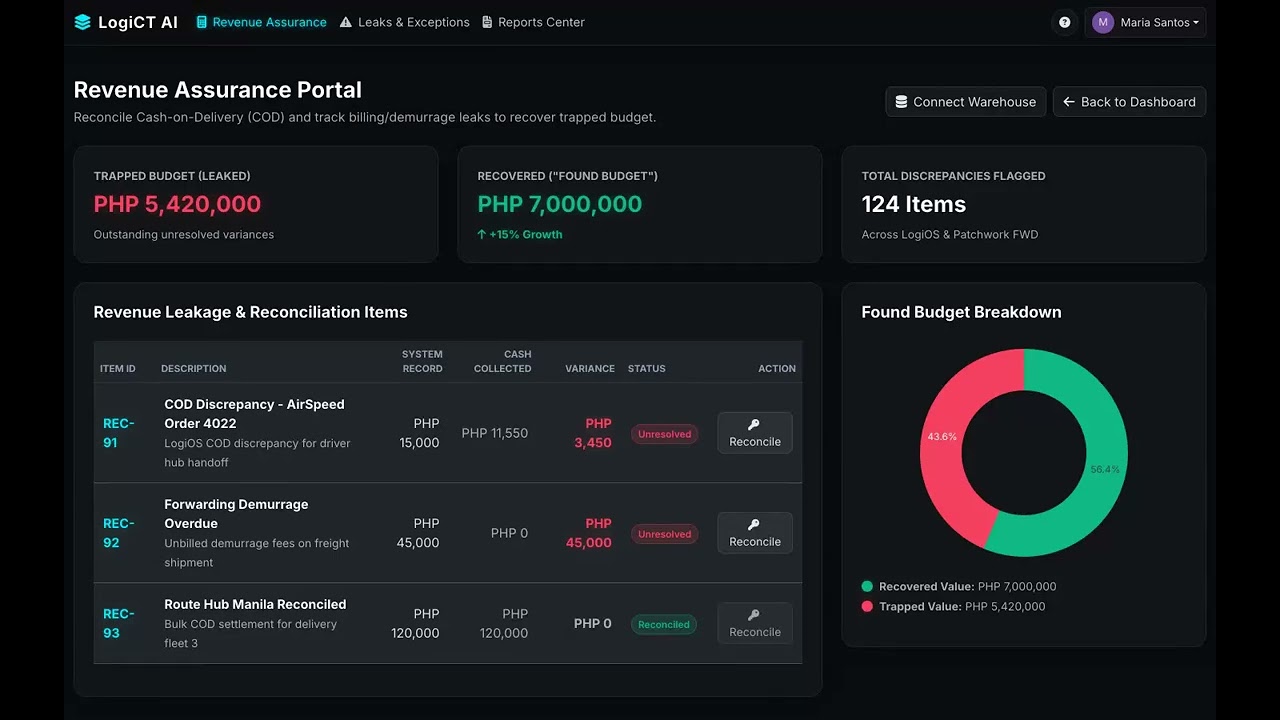The height and width of the screenshot is (720, 1280).
Task: Click the PHP 0 variance for REC-93
Action: tap(593, 623)
